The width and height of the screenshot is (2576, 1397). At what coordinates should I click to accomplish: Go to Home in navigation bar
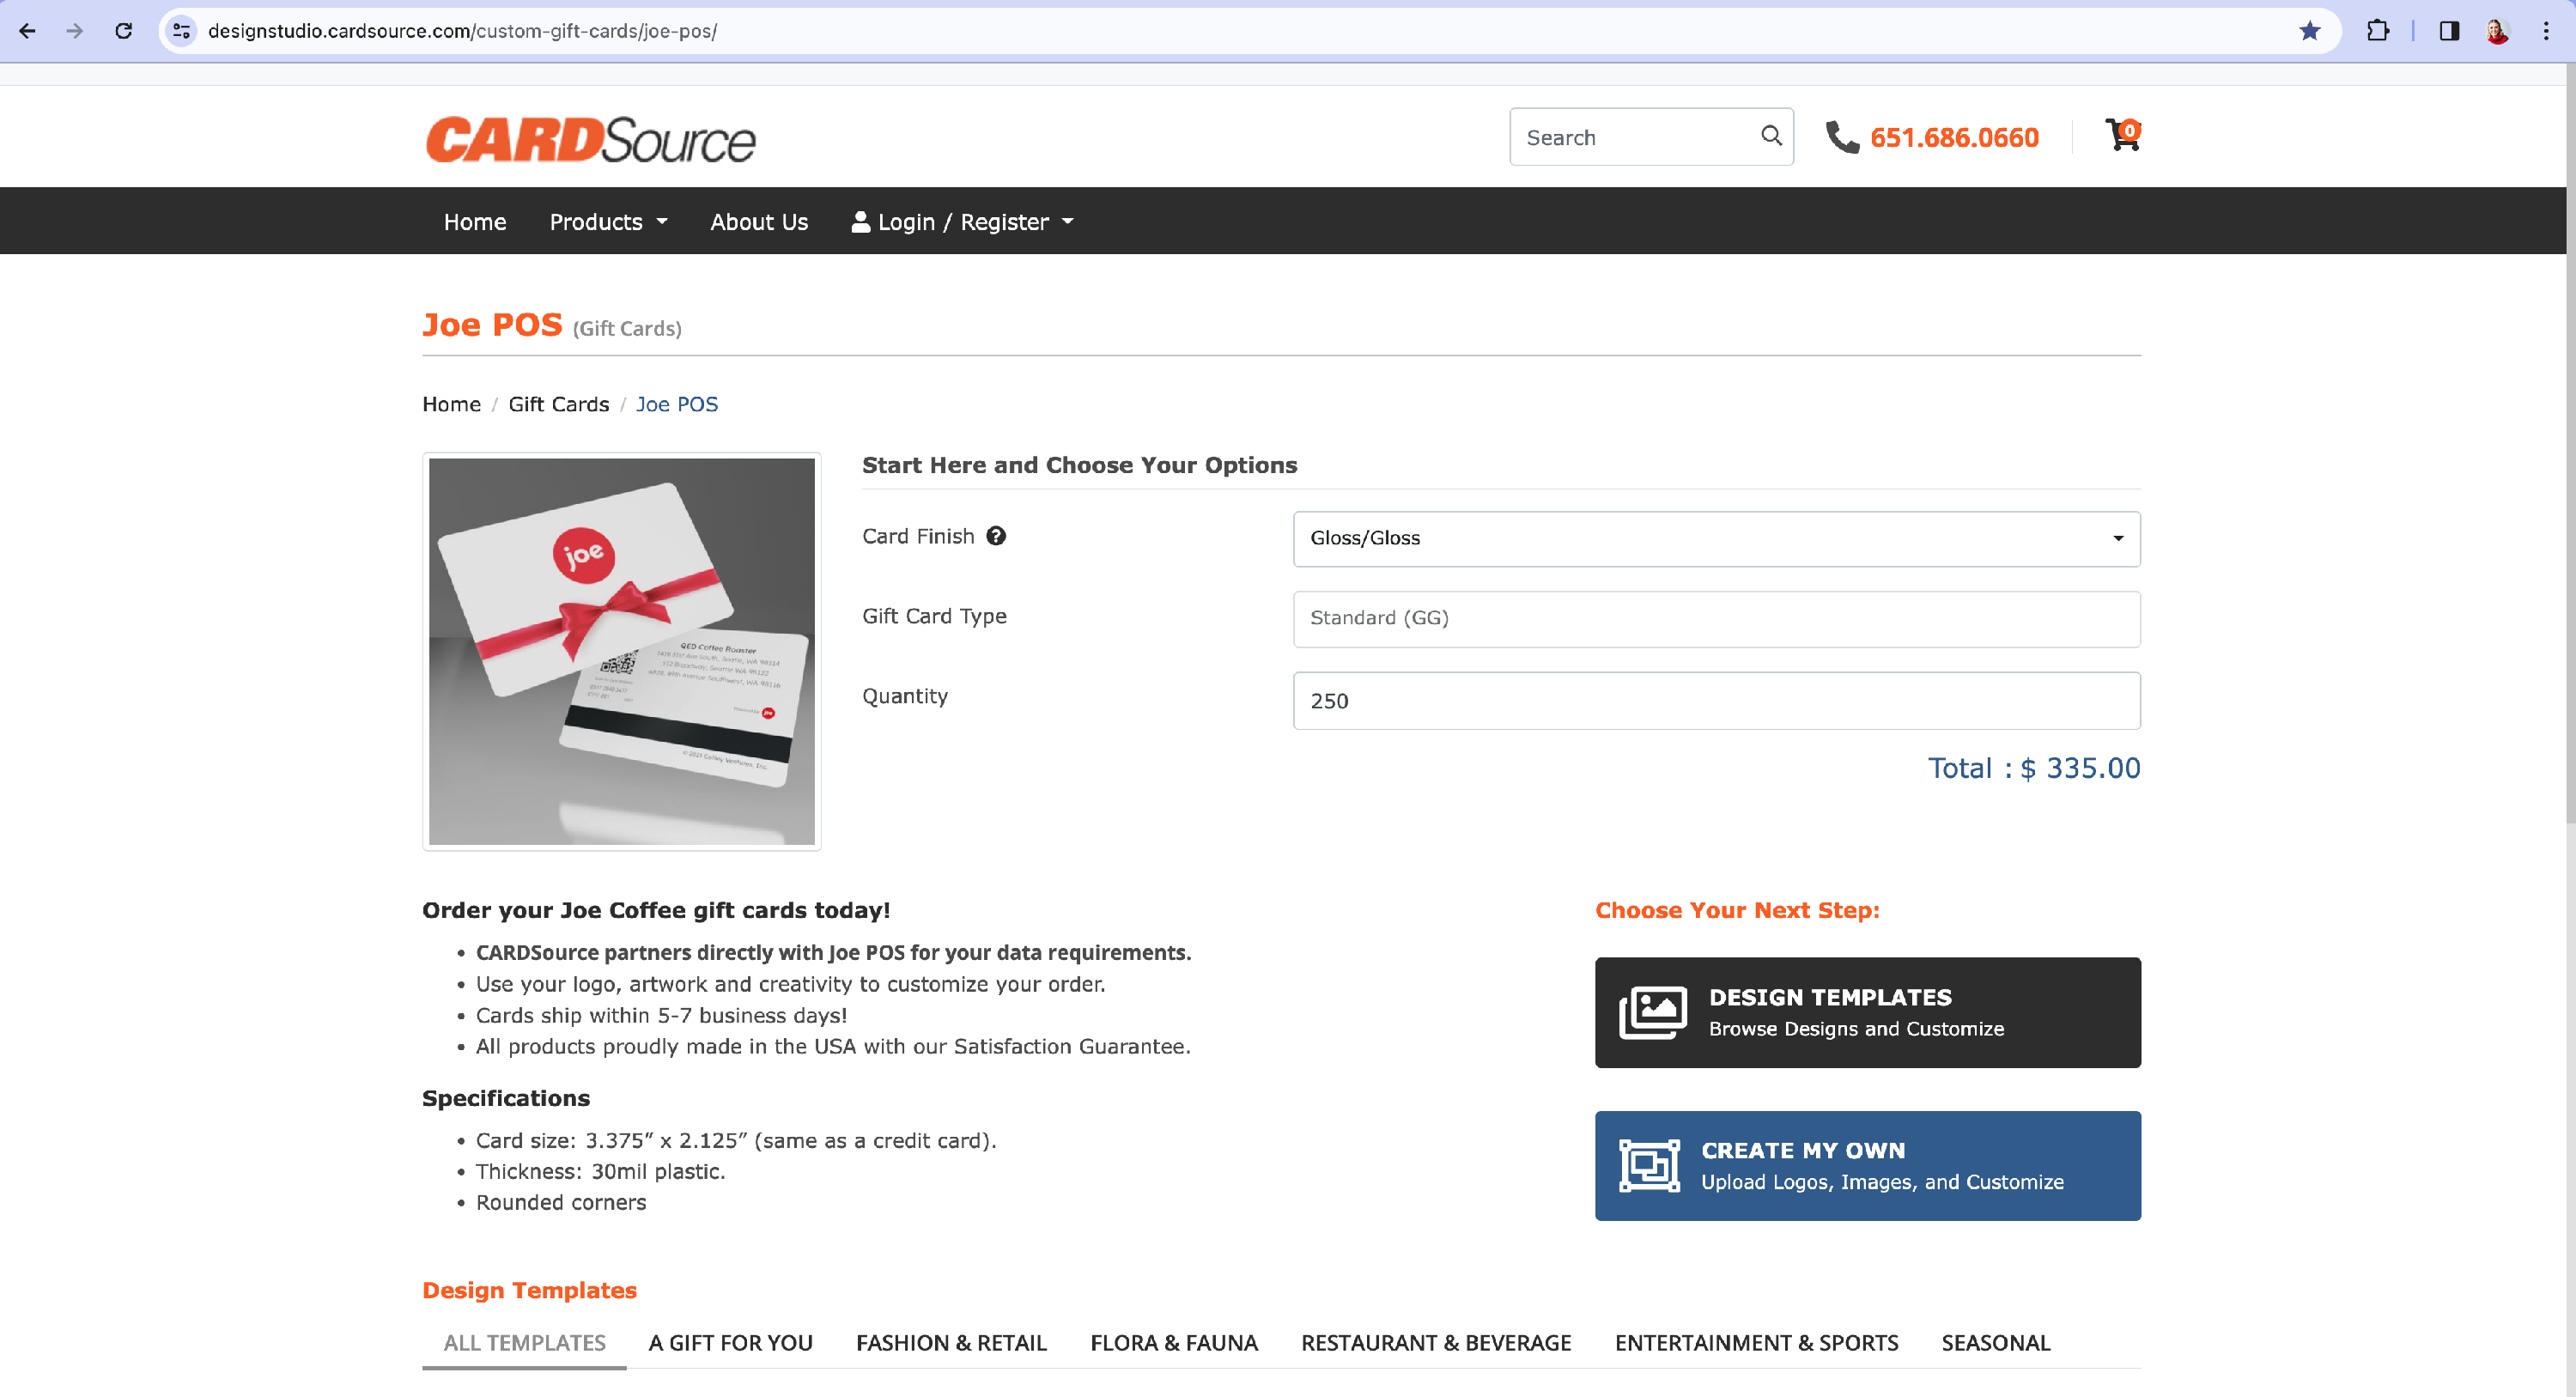(474, 221)
